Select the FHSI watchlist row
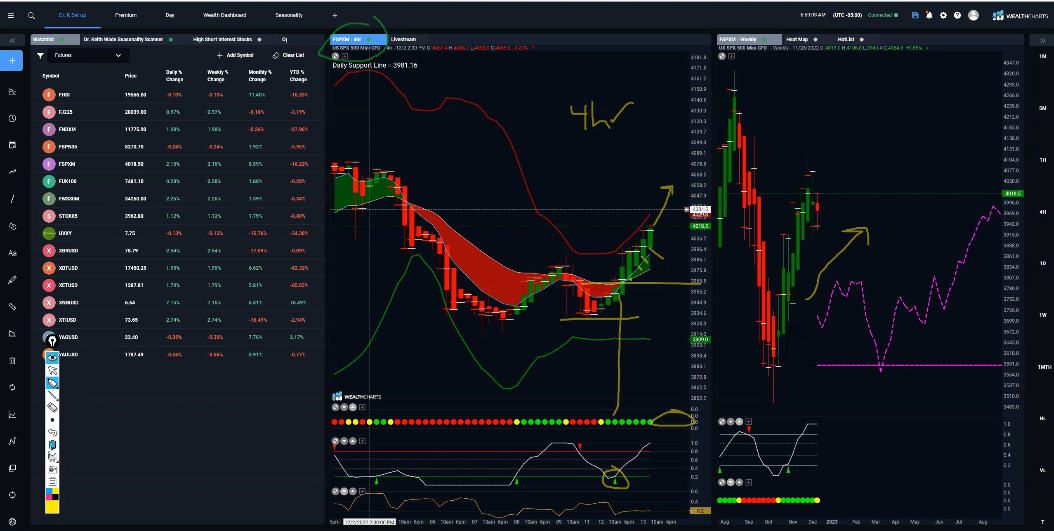This screenshot has width=1054, height=531. (x=179, y=95)
